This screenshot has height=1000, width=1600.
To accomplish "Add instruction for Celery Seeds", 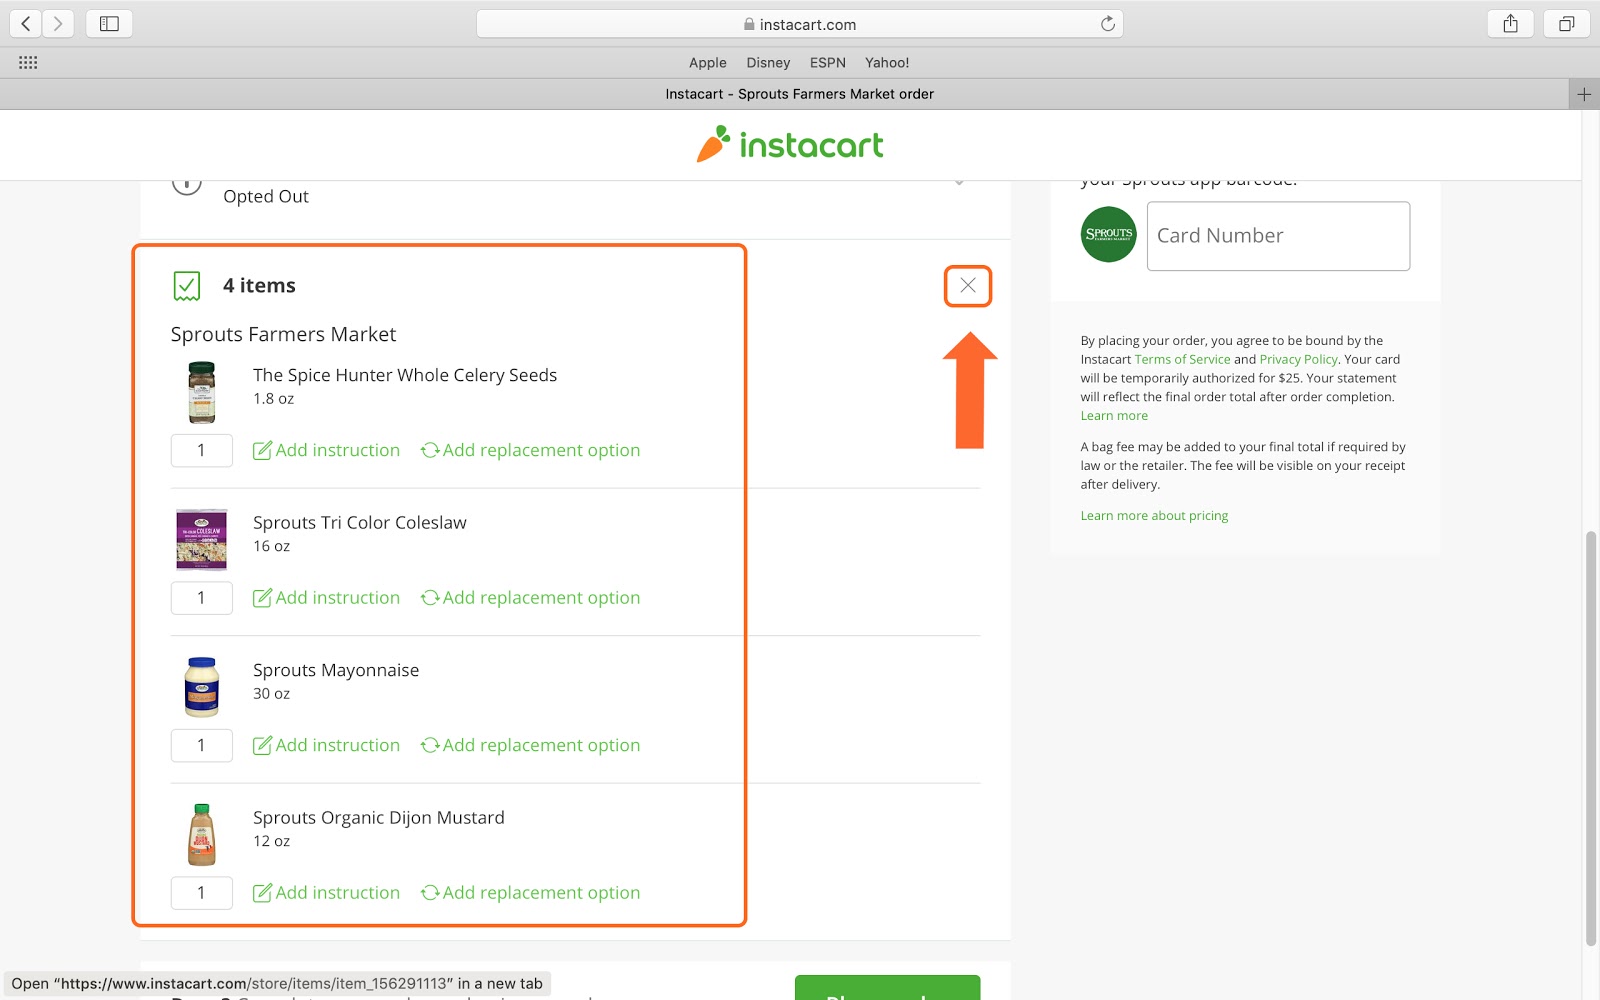I will pos(326,450).
